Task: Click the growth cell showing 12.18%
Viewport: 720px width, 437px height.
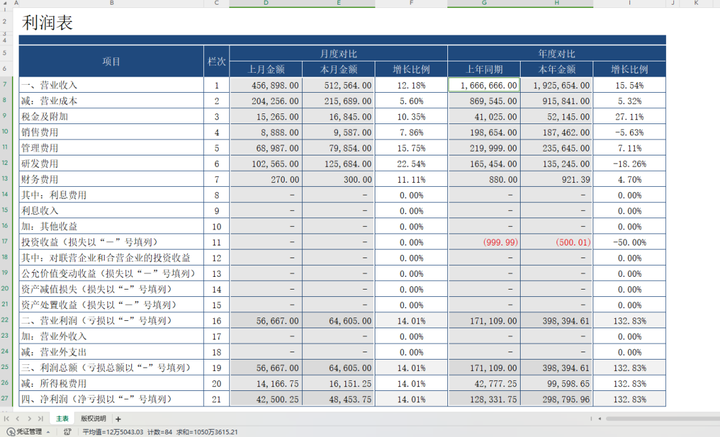Action: 411,85
